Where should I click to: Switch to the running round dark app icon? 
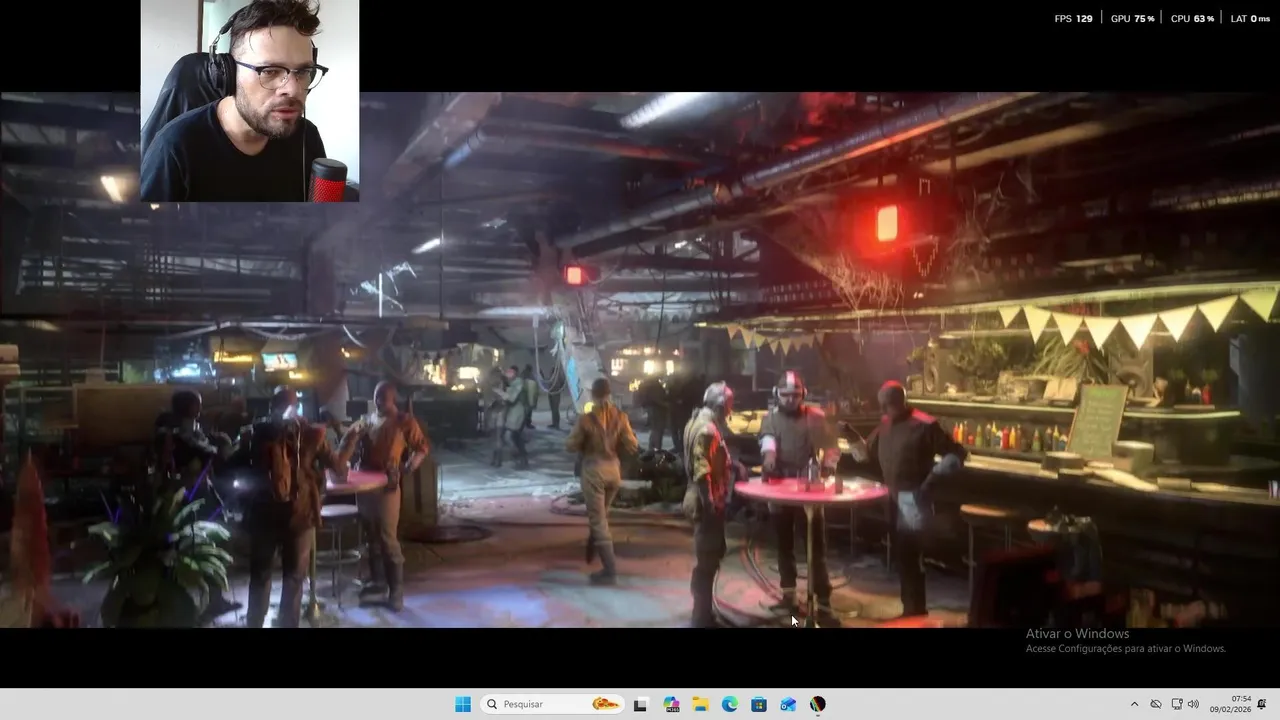[817, 704]
